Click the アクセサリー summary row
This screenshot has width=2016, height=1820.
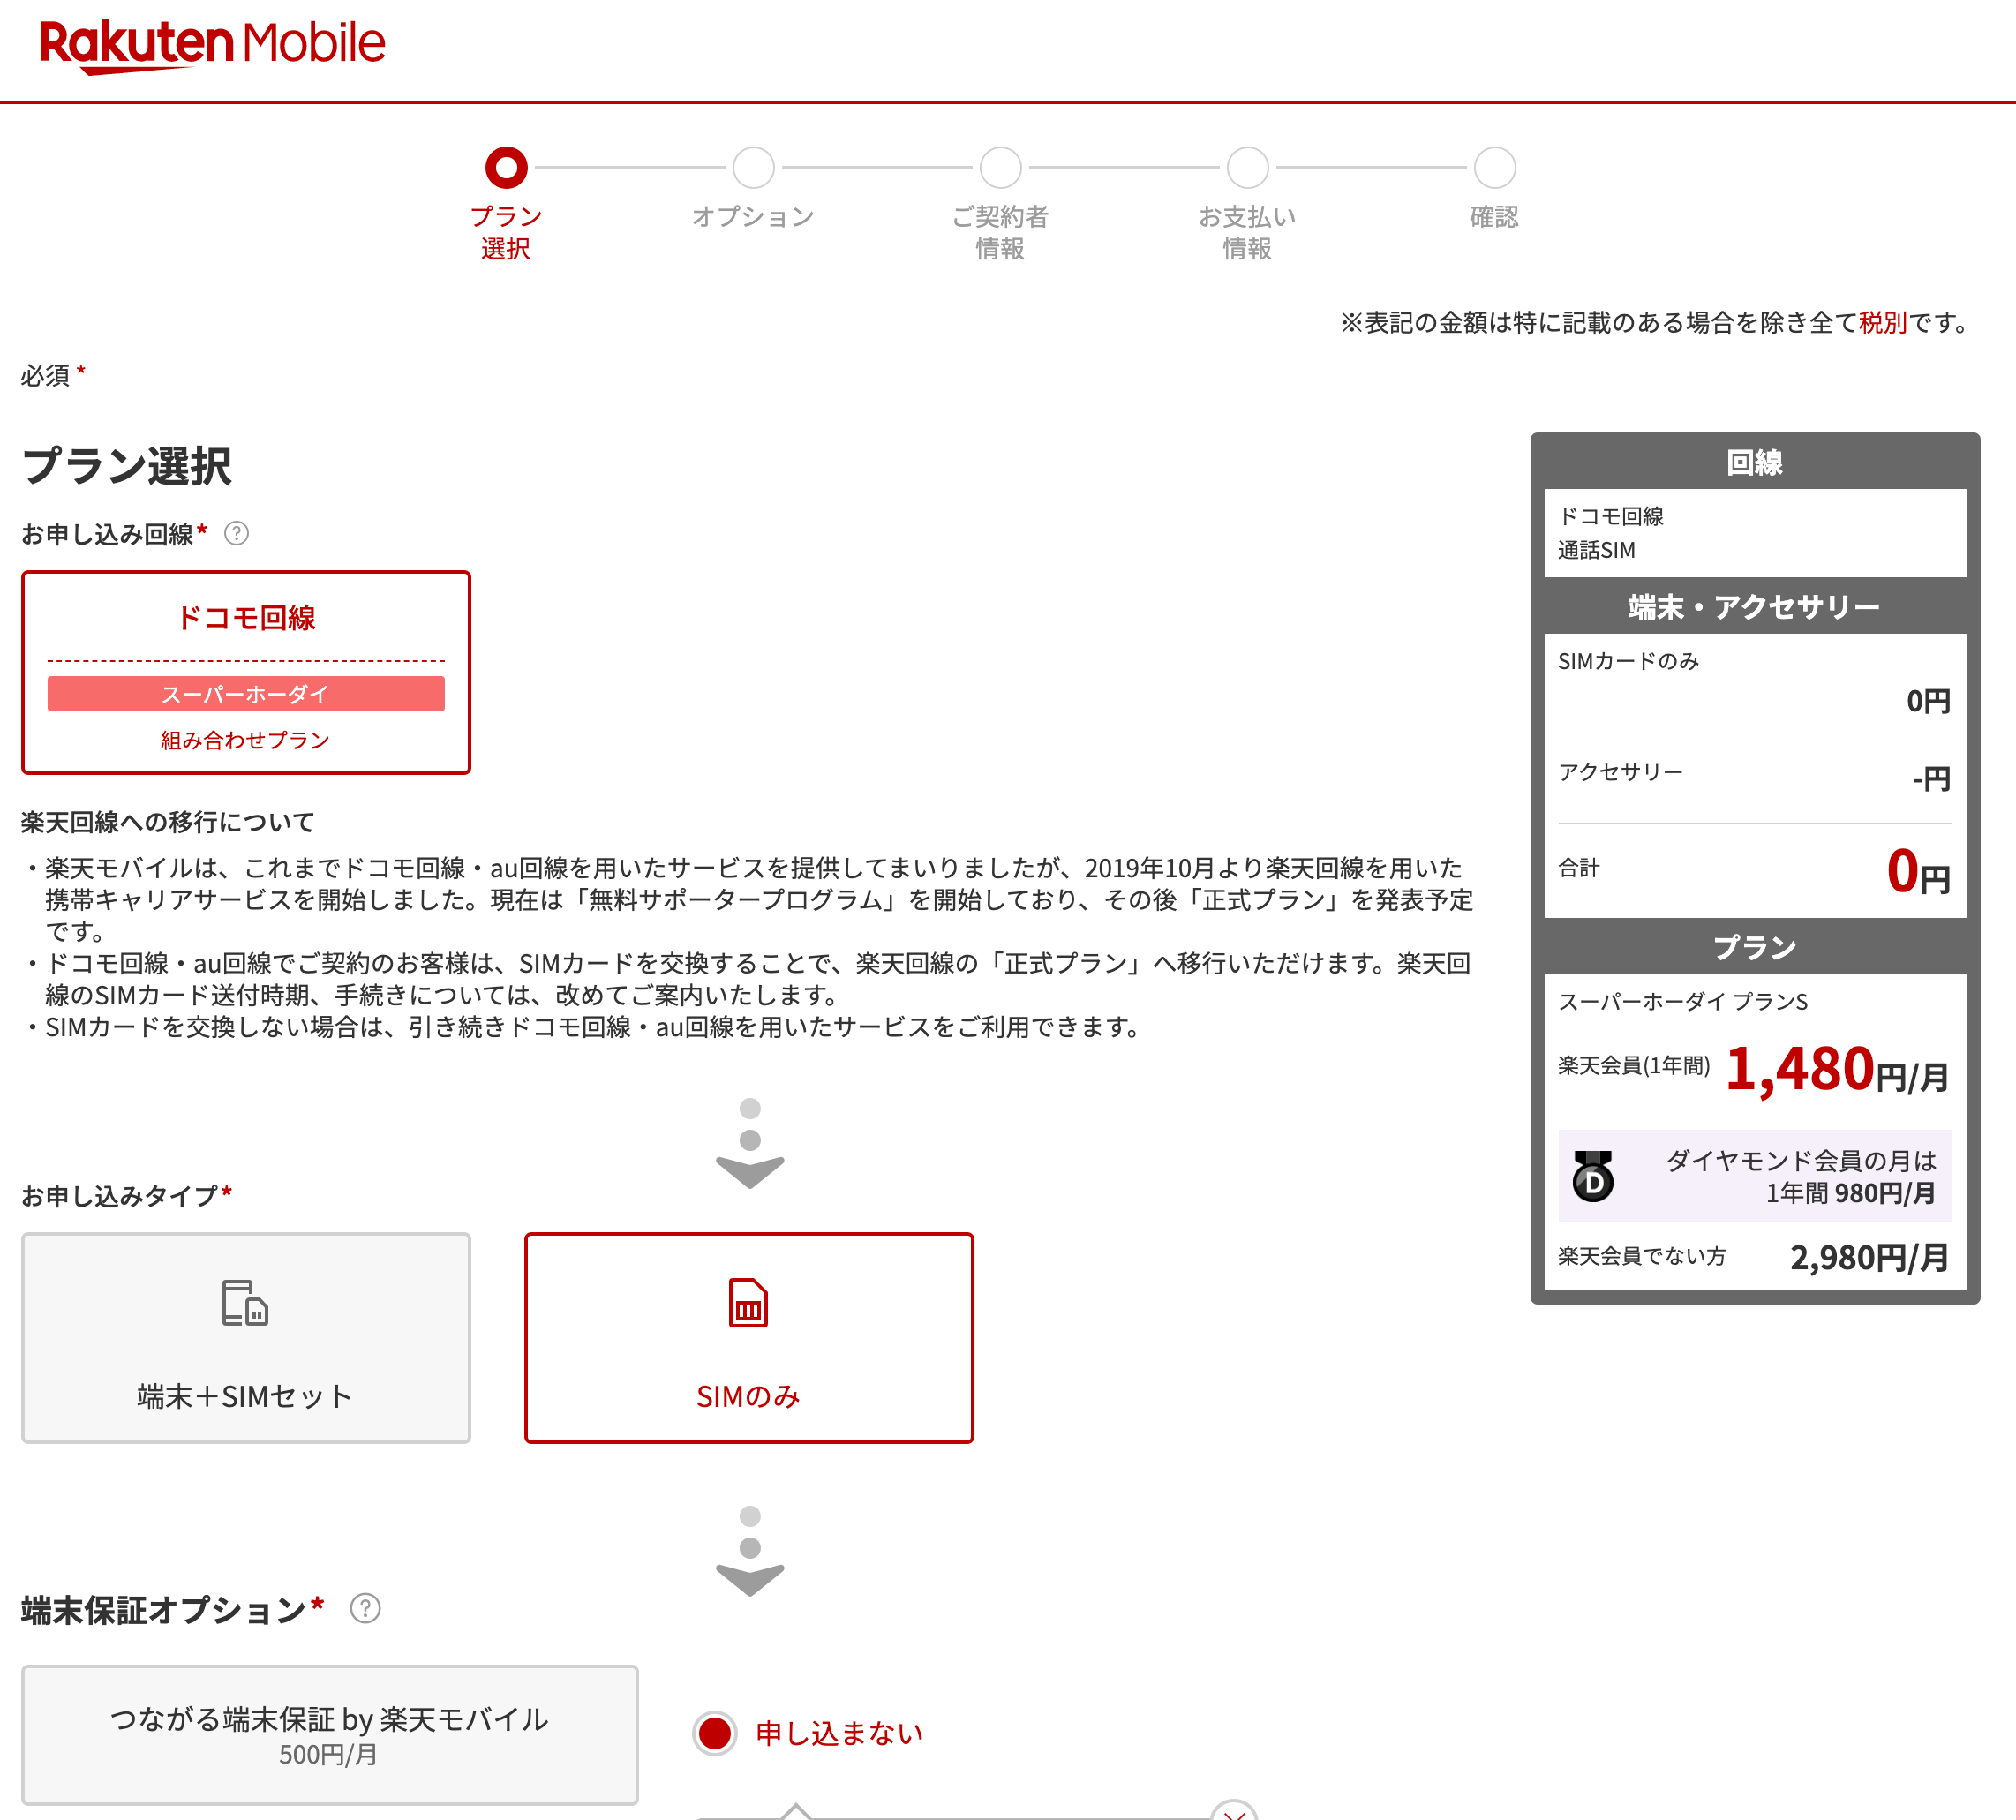click(1755, 776)
